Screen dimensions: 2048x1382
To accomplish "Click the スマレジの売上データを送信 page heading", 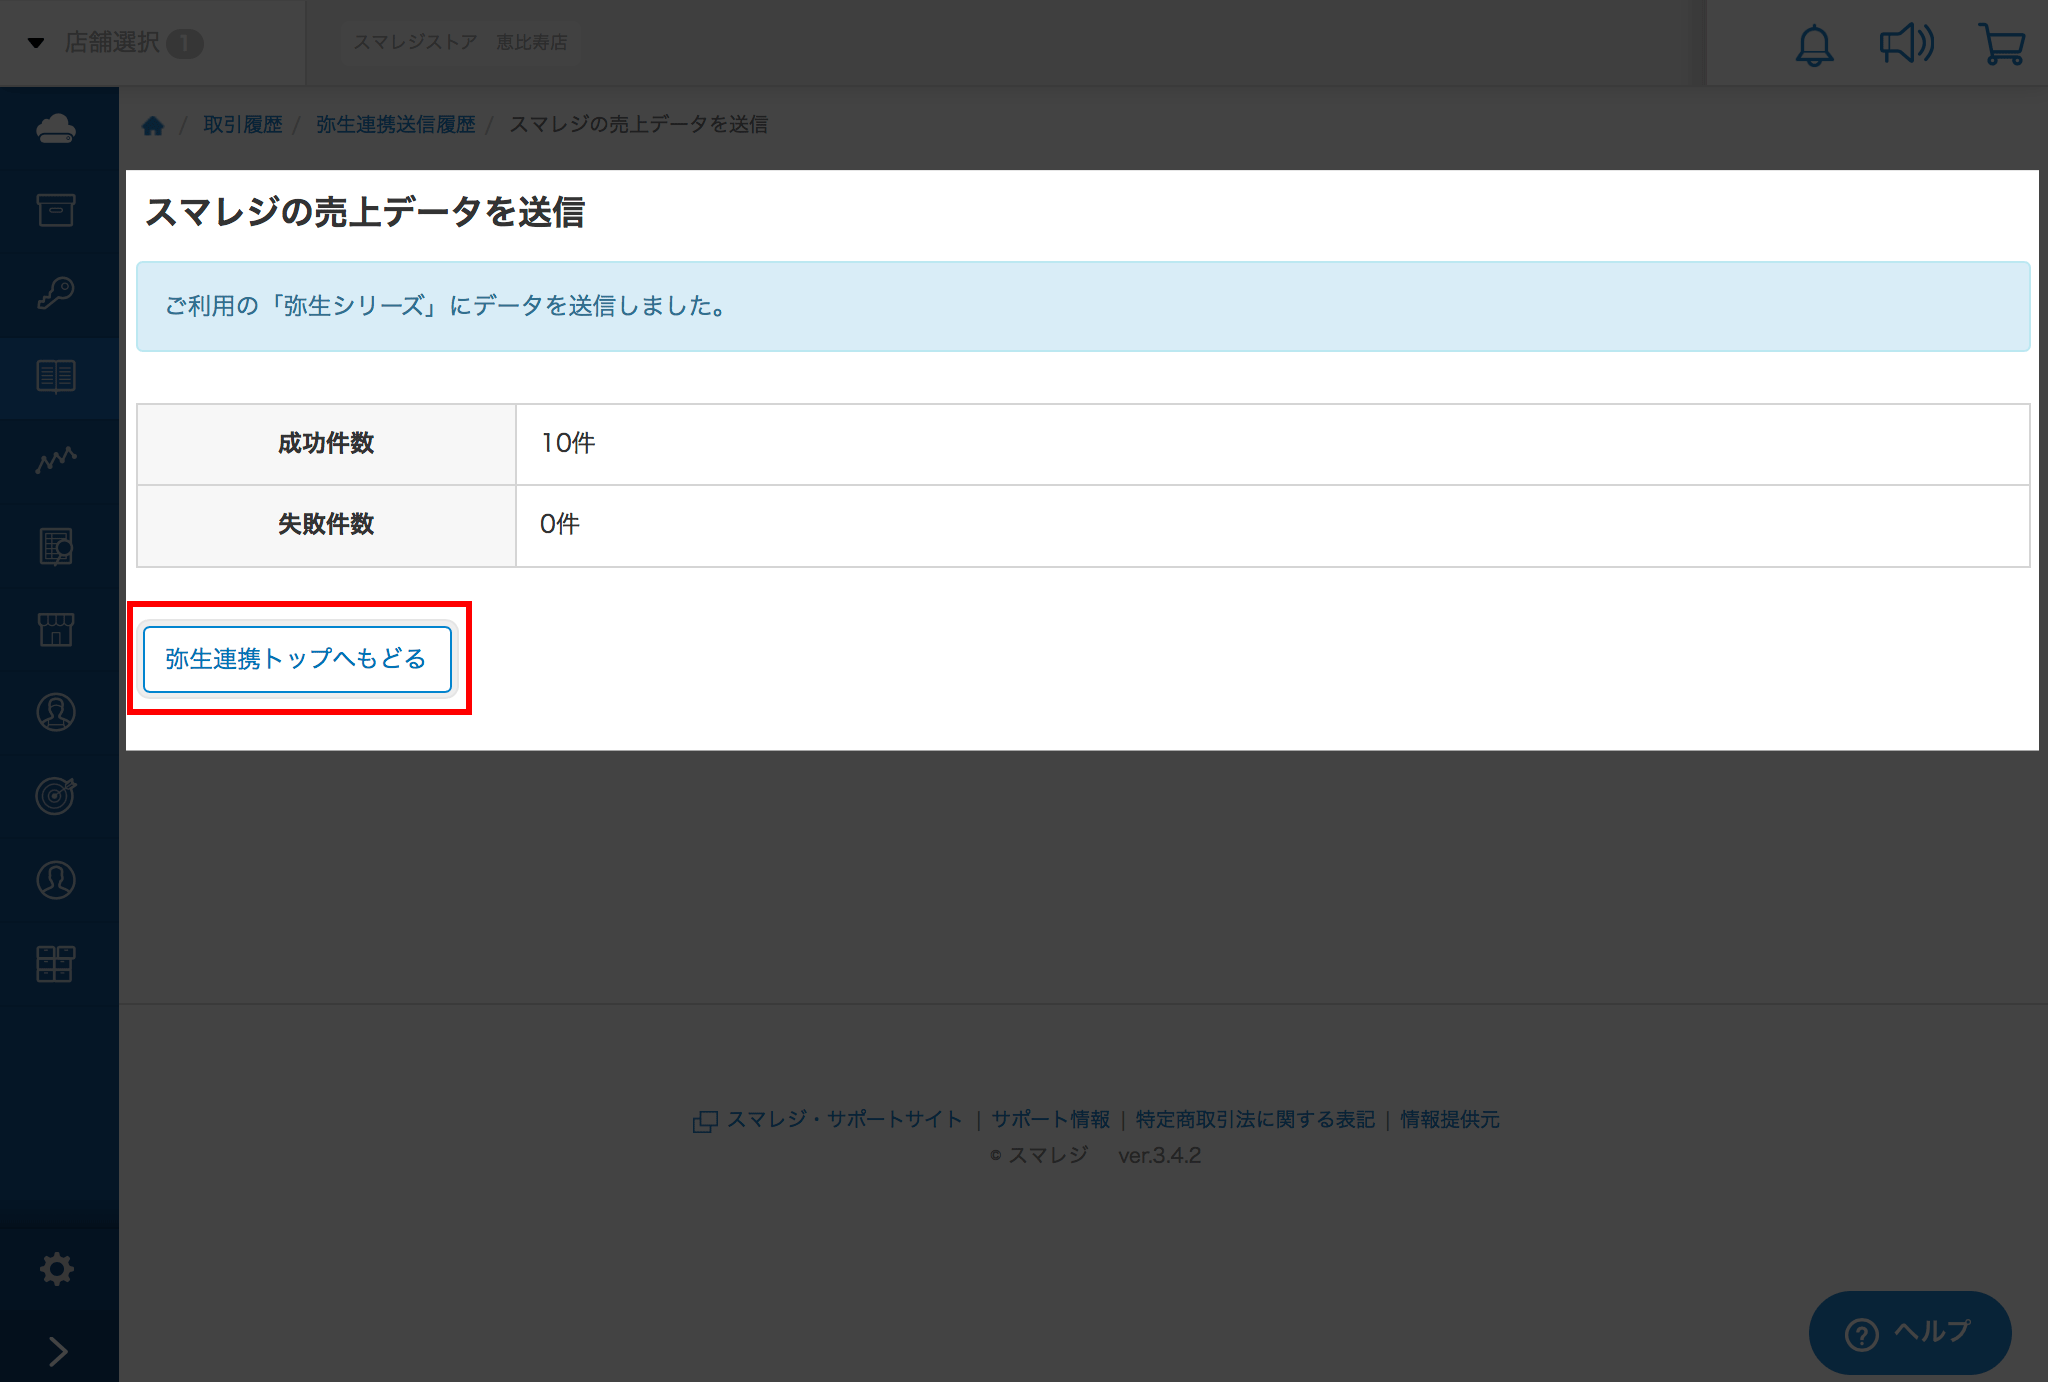I will click(365, 212).
